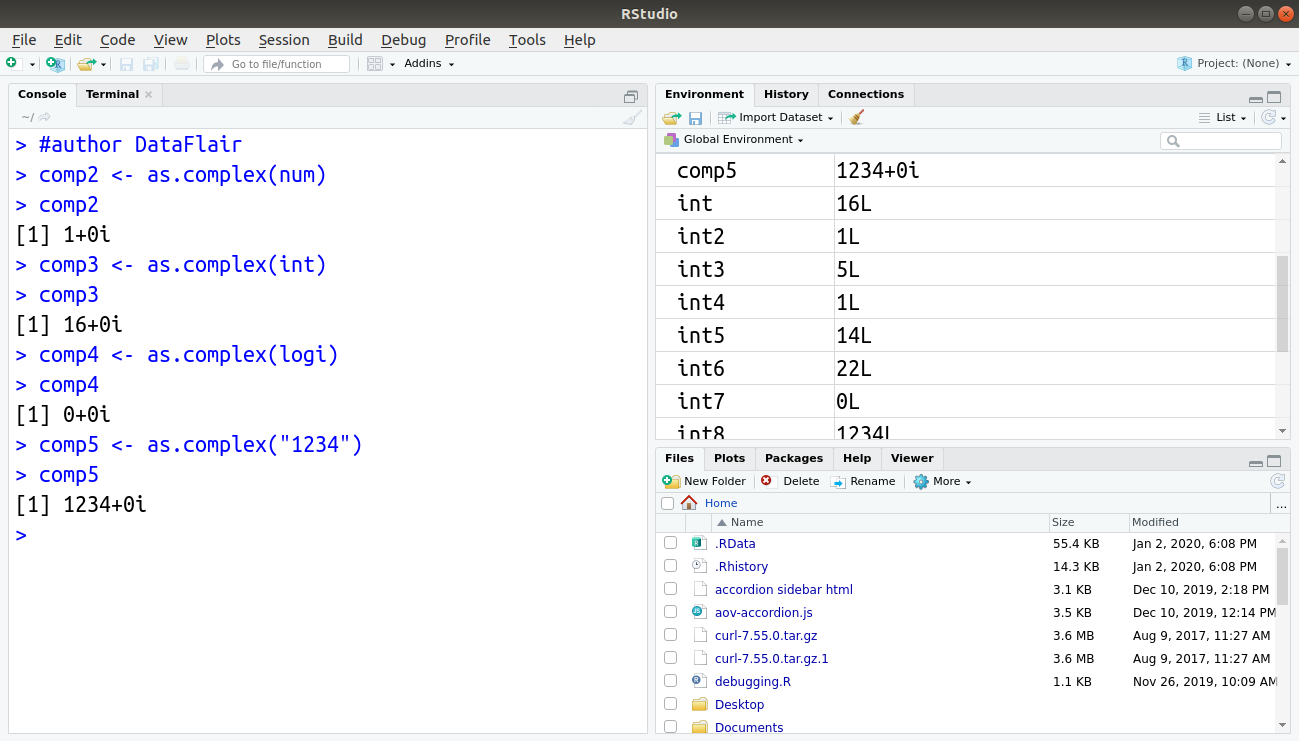
Task: Sort files by the Name column header
Action: [x=880, y=522]
